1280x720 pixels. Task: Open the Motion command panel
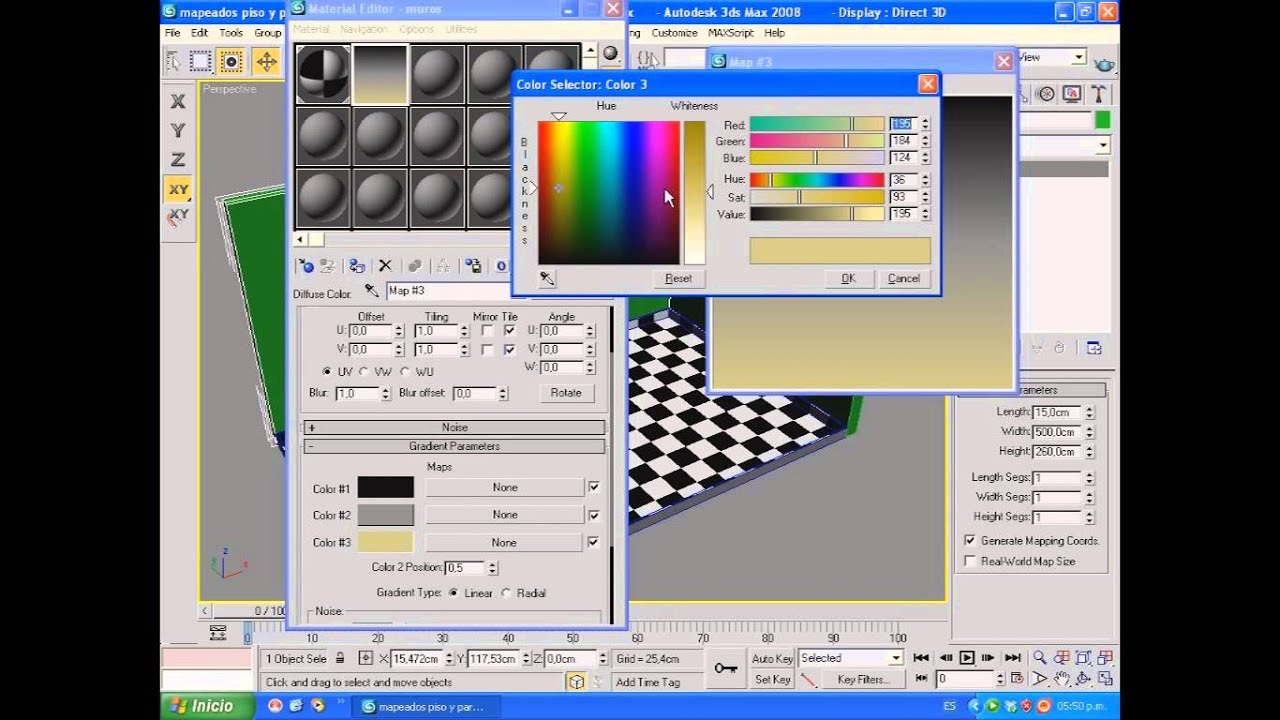pos(1046,94)
